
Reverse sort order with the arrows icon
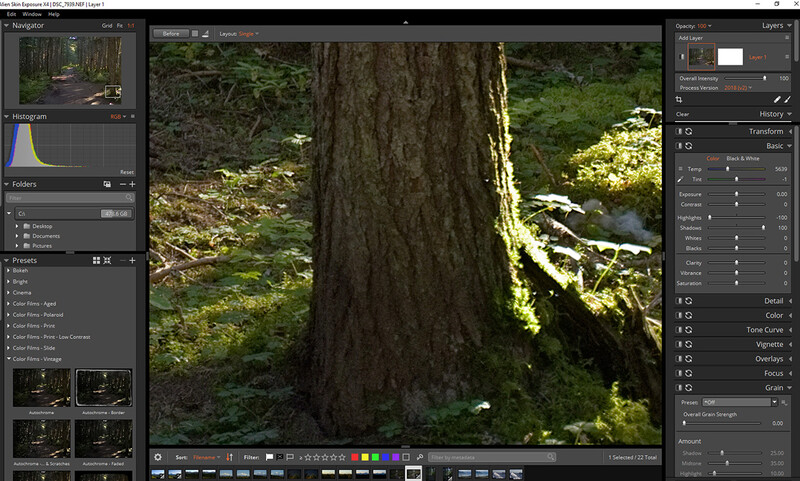coord(230,458)
